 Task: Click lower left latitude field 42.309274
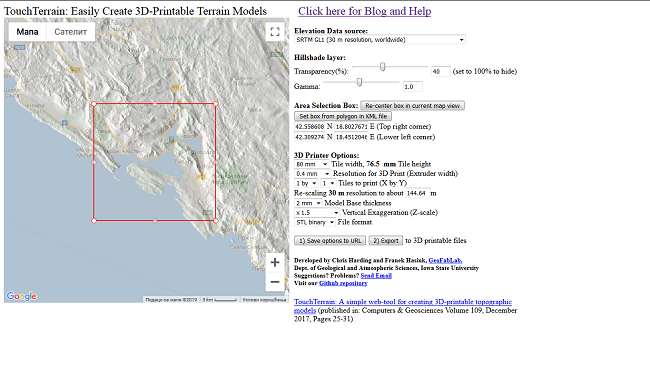tap(309, 137)
